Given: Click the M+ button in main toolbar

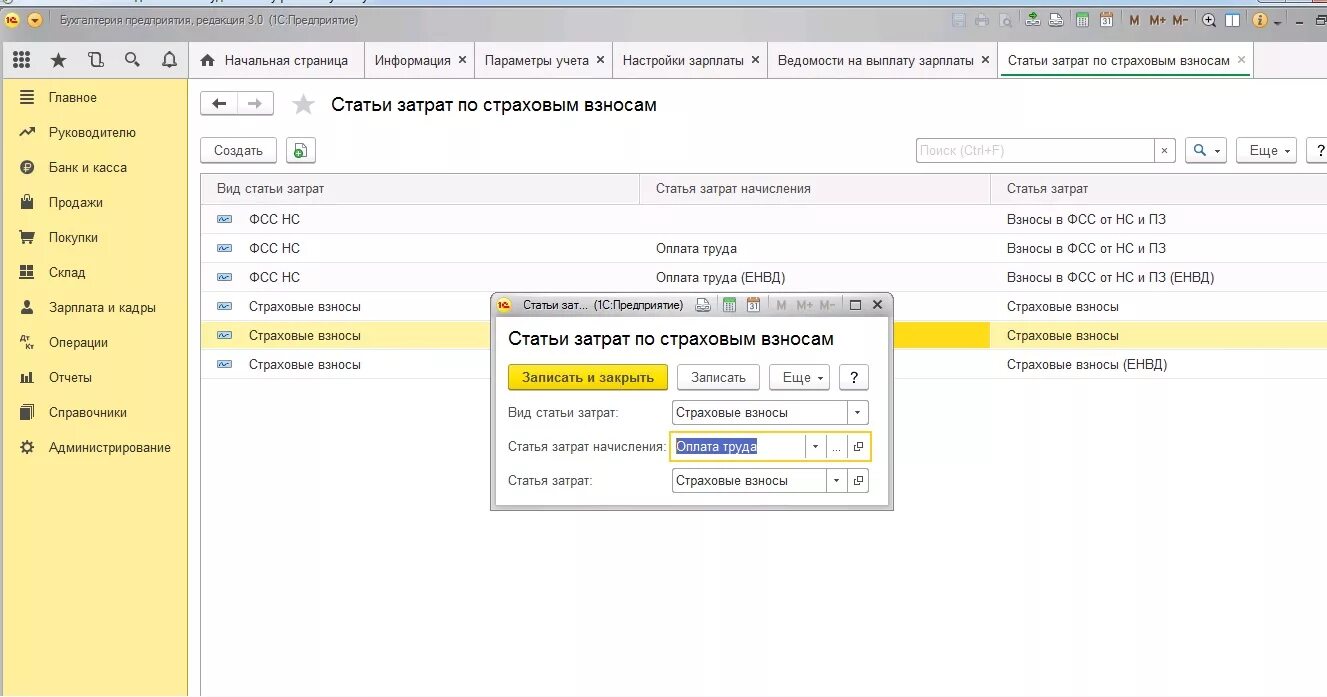Looking at the screenshot, I should tap(1158, 20).
